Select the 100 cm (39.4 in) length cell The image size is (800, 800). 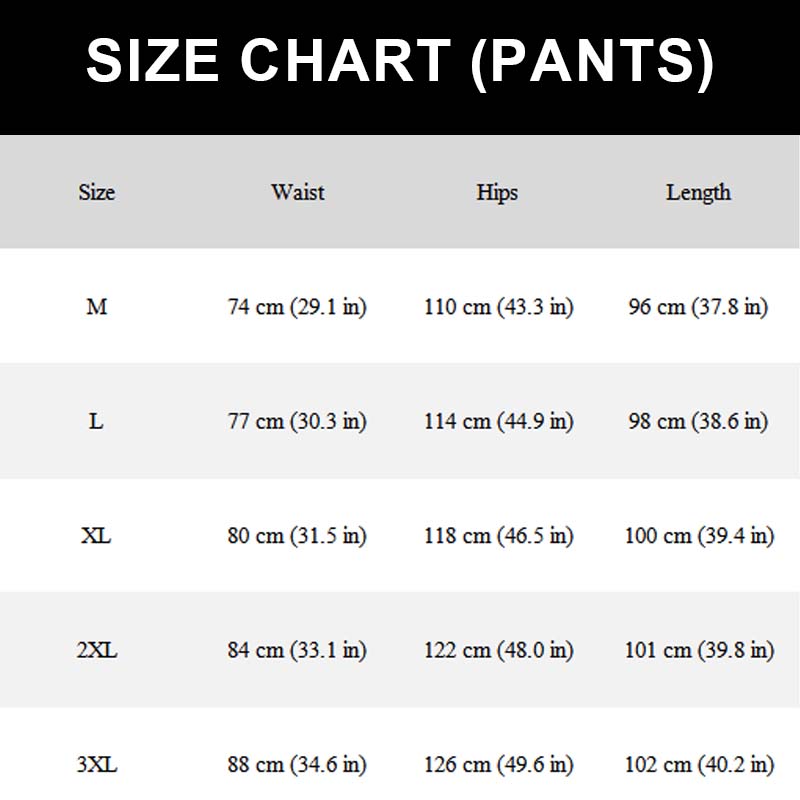click(x=699, y=536)
